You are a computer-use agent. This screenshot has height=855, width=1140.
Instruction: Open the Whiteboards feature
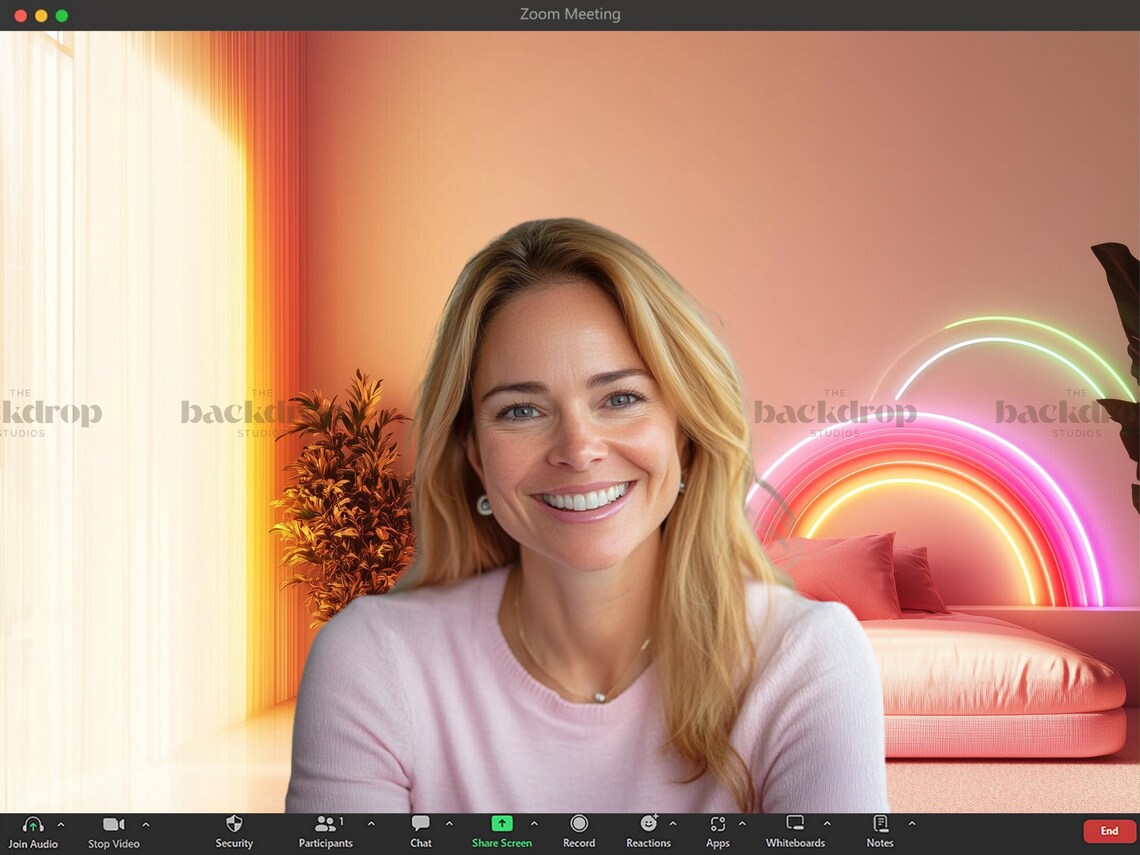click(x=795, y=825)
